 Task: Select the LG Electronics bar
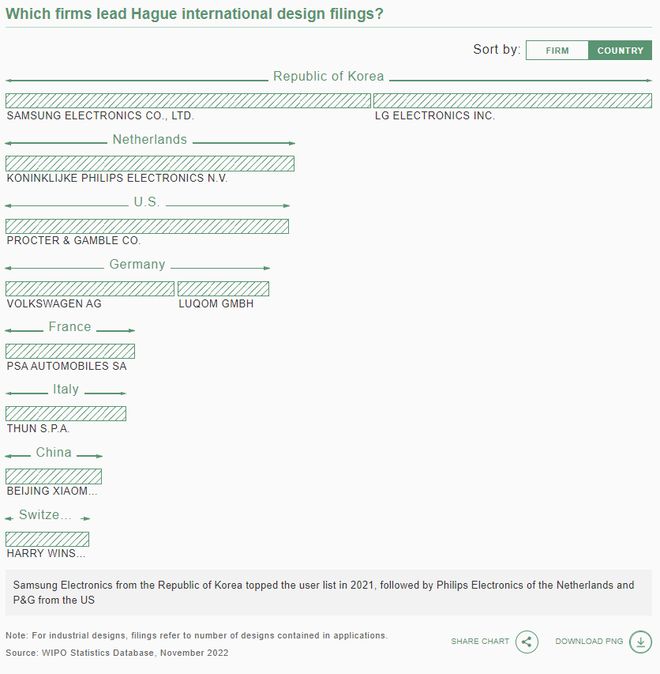(x=513, y=101)
